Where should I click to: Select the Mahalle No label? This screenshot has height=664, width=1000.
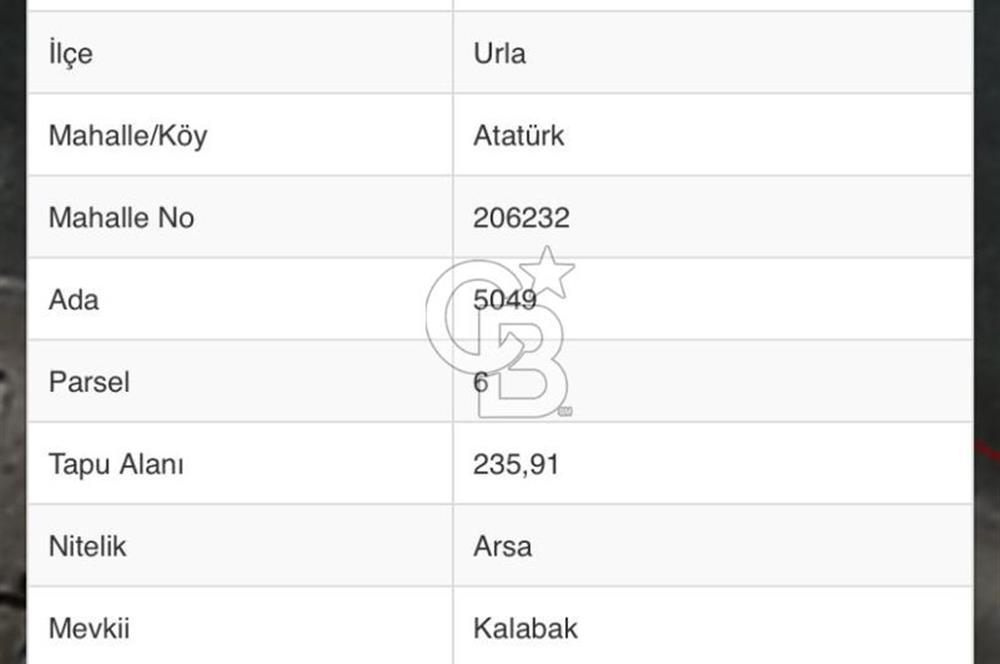coord(121,217)
